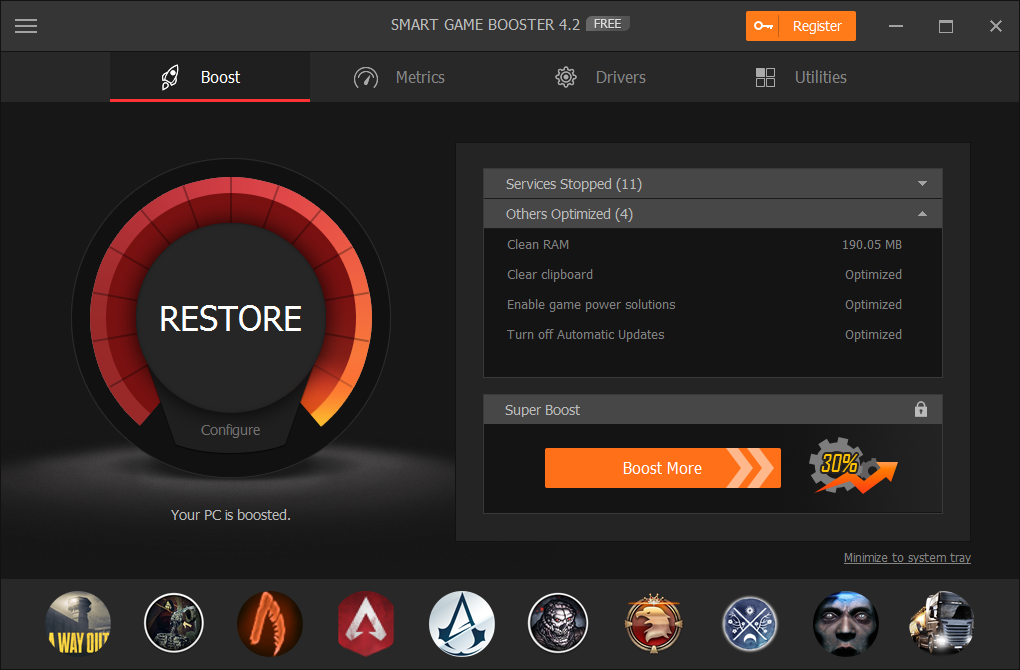Image resolution: width=1020 pixels, height=670 pixels.
Task: Launch the Assassin's Creed Unity icon
Action: tap(462, 623)
